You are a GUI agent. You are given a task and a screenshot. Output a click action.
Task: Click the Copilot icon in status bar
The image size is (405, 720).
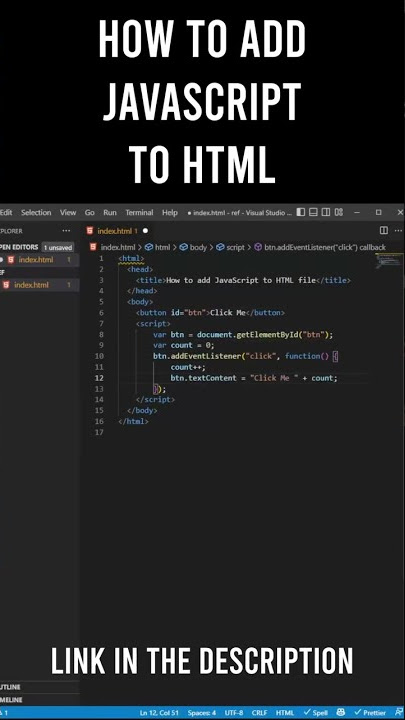(341, 713)
